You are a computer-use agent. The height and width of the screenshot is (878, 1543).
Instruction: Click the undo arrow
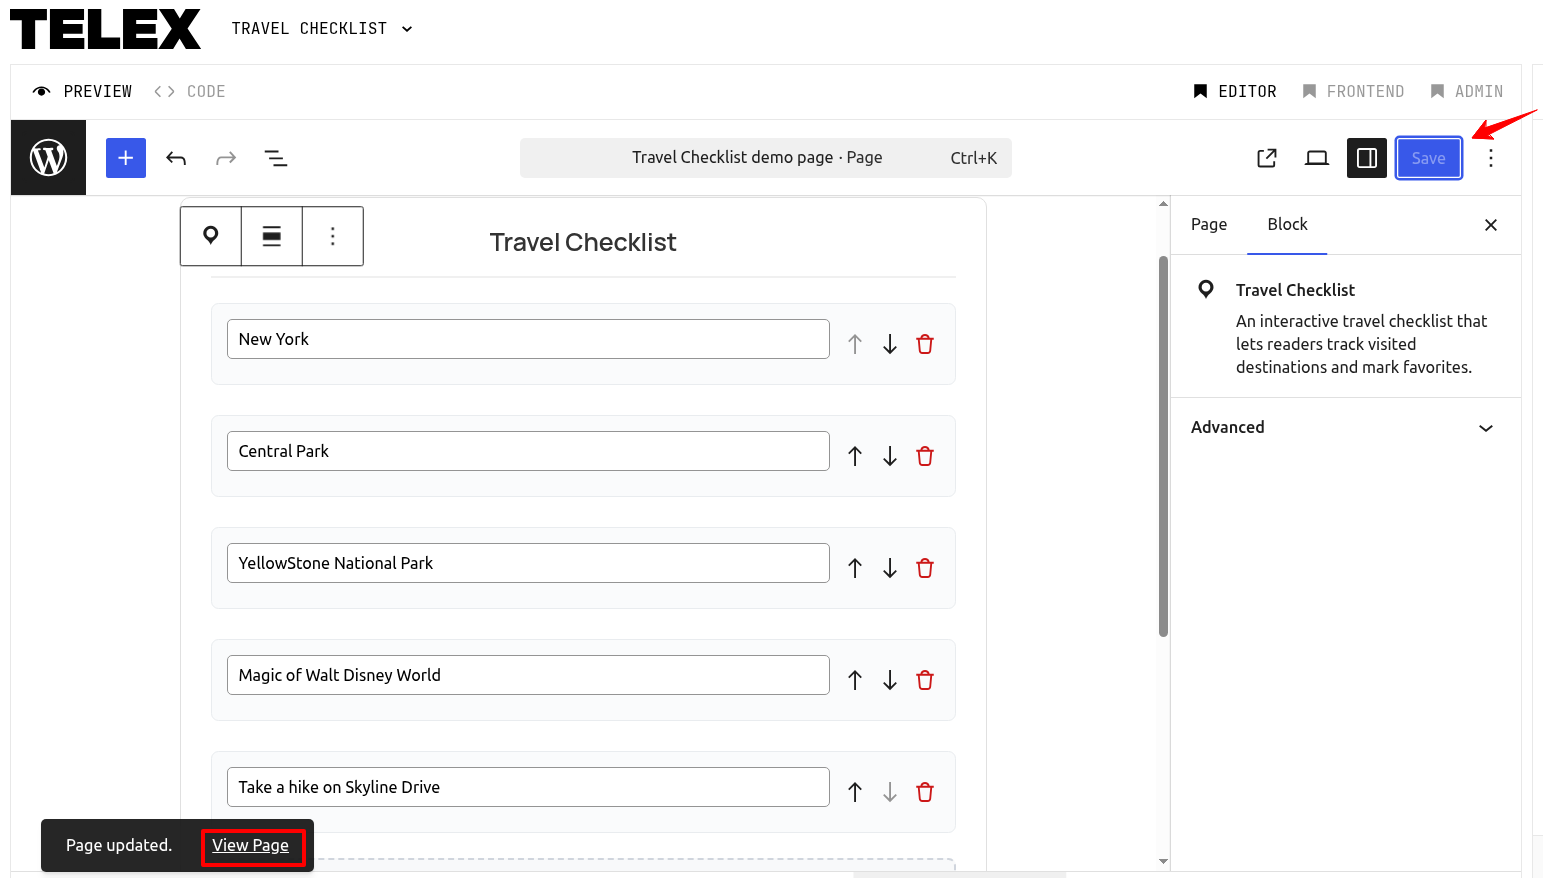(x=176, y=158)
